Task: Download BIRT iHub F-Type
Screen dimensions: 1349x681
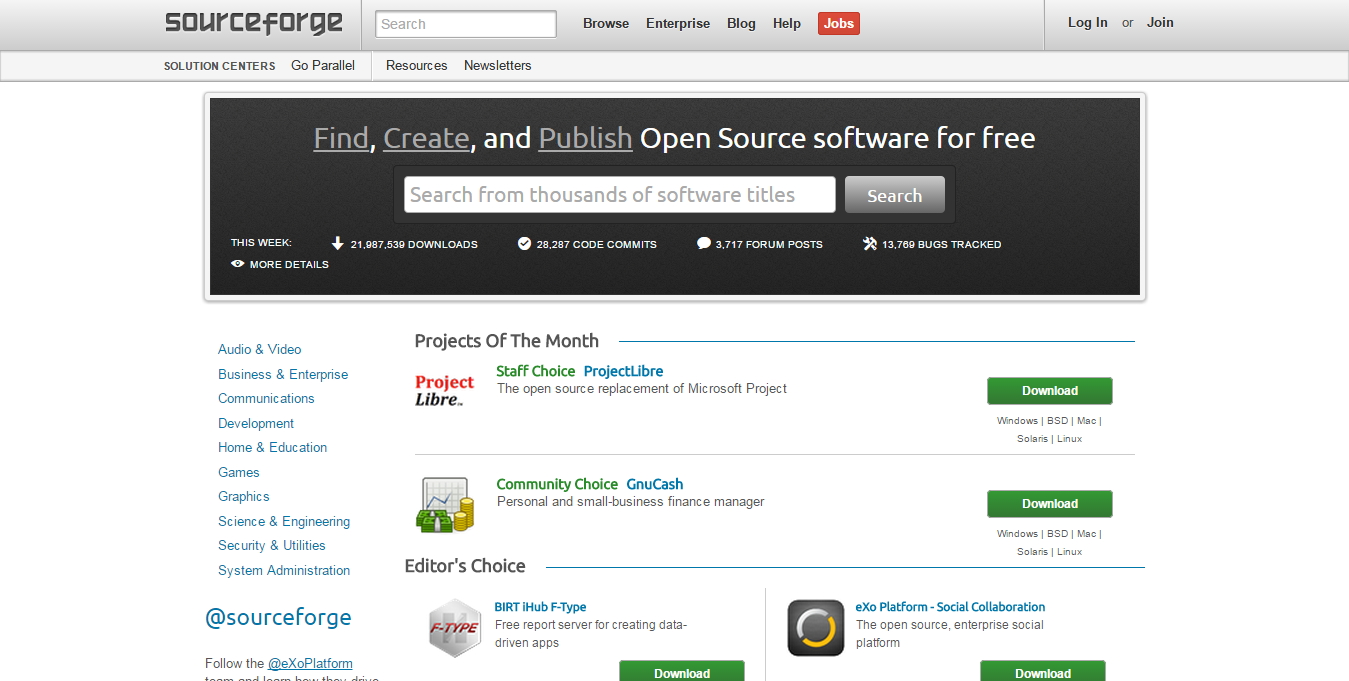Action: click(682, 671)
